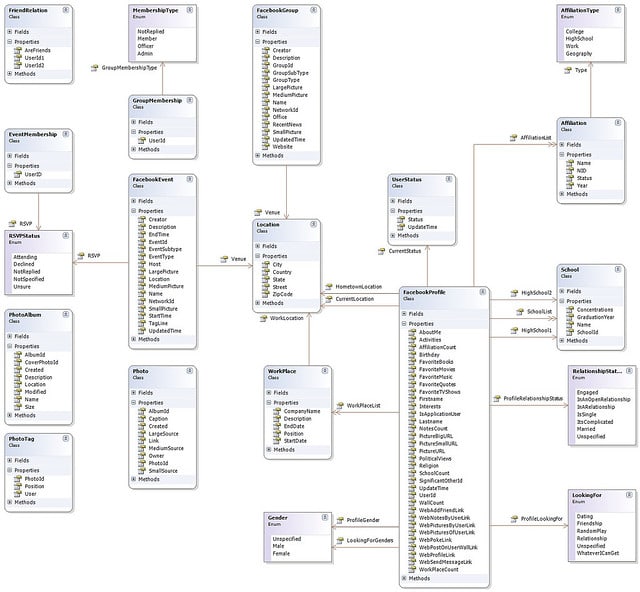
Task: Expand Methods section of PhotoTag
Action: coord(9,502)
